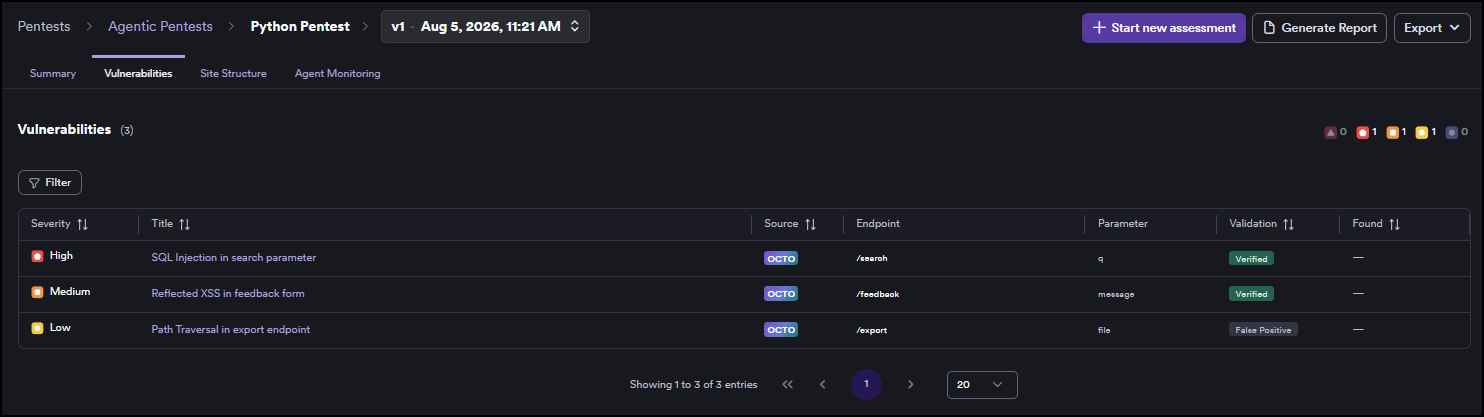Sort table by Validation column
Image resolution: width=1484 pixels, height=417 pixels.
coord(1288,224)
